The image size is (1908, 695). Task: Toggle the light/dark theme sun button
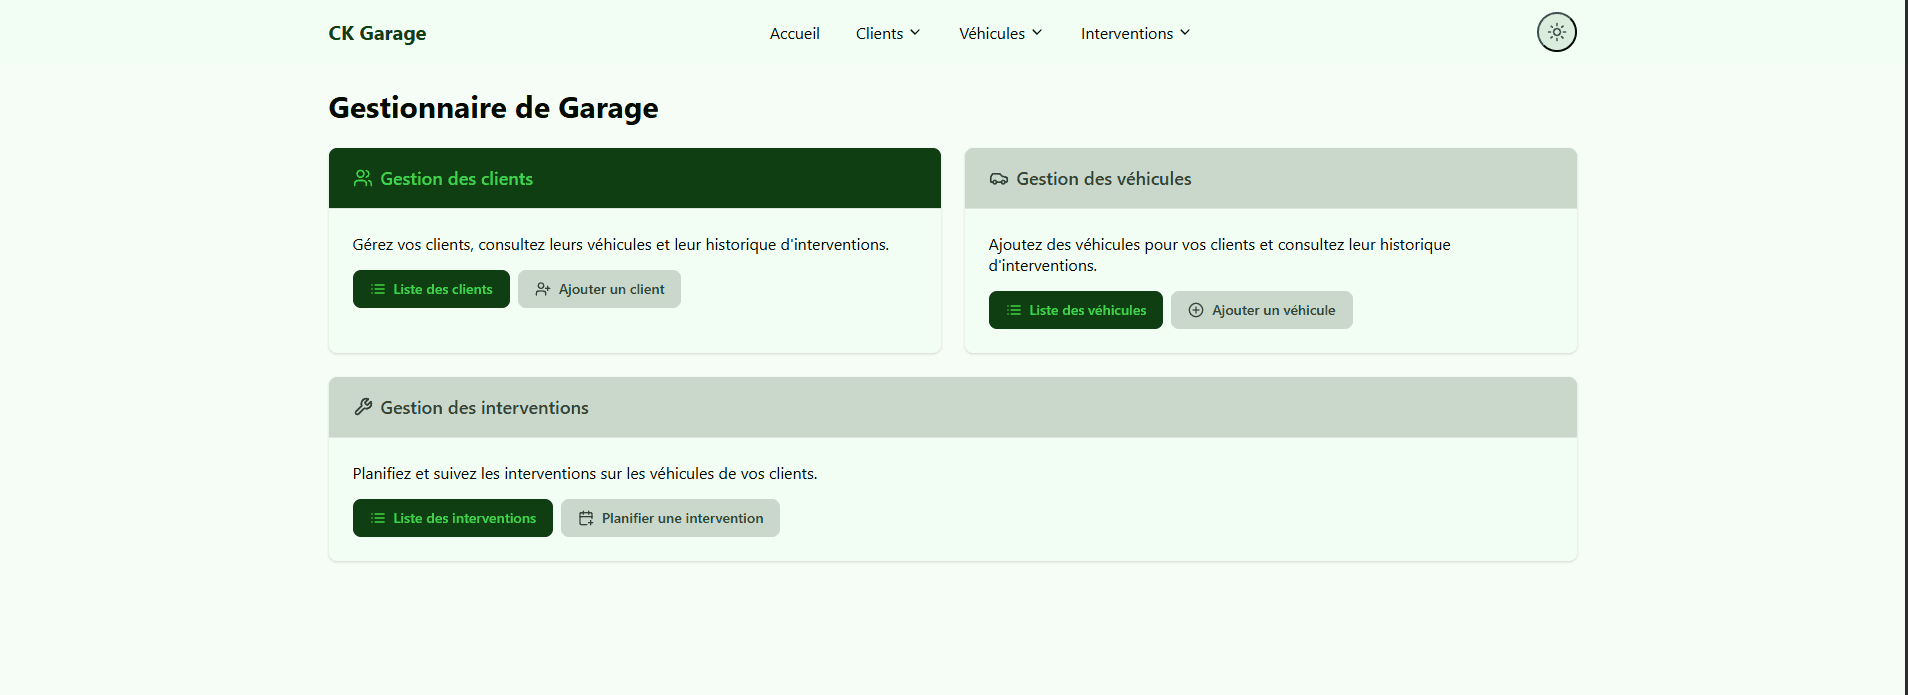[x=1556, y=32]
